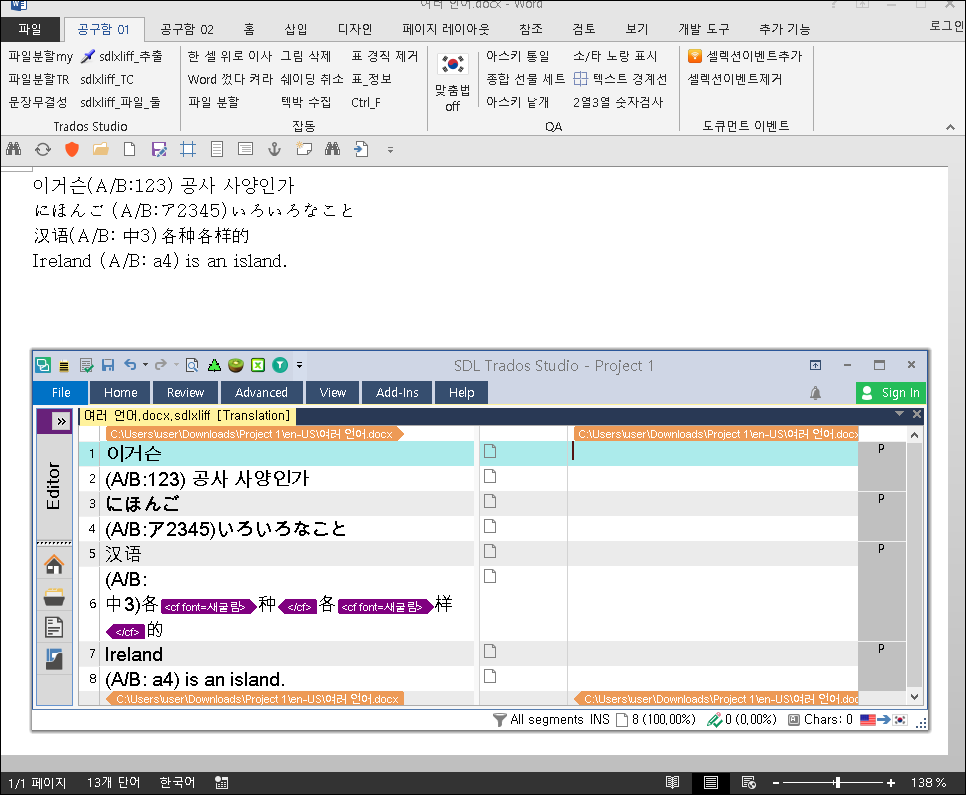Click the document with checkmark icon in Trados
The image size is (966, 795).
86,365
